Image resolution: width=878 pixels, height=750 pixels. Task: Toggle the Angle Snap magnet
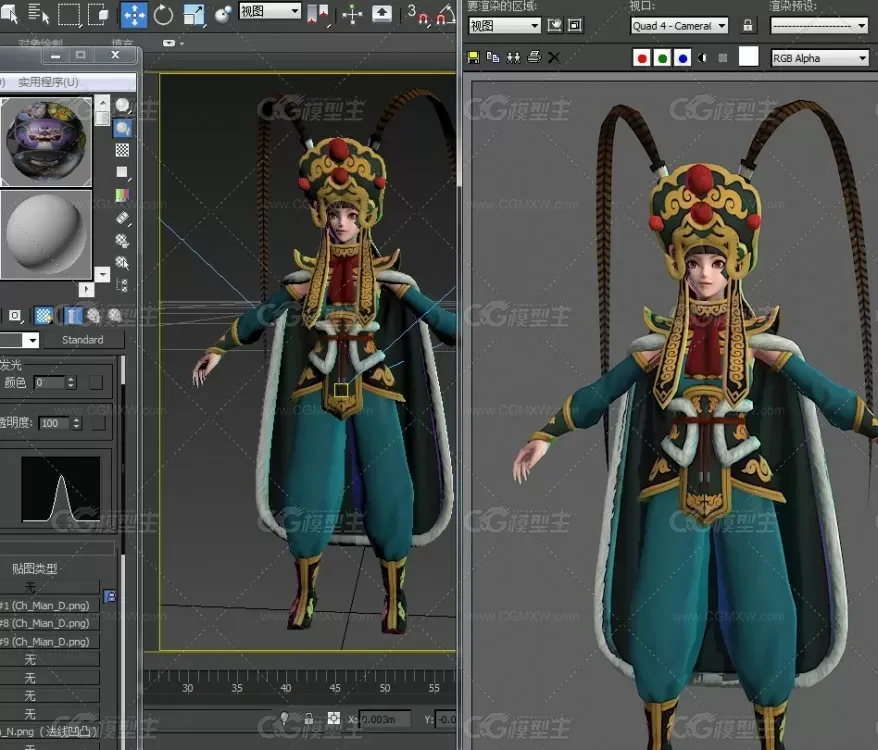[445, 14]
